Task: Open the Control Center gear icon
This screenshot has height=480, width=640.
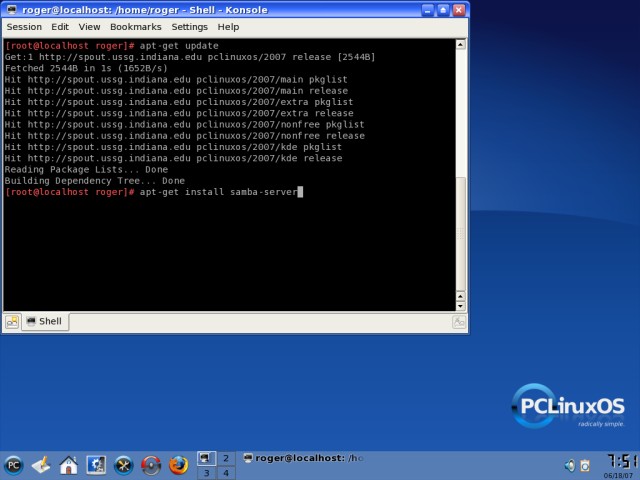Action: pyautogui.click(x=96, y=465)
